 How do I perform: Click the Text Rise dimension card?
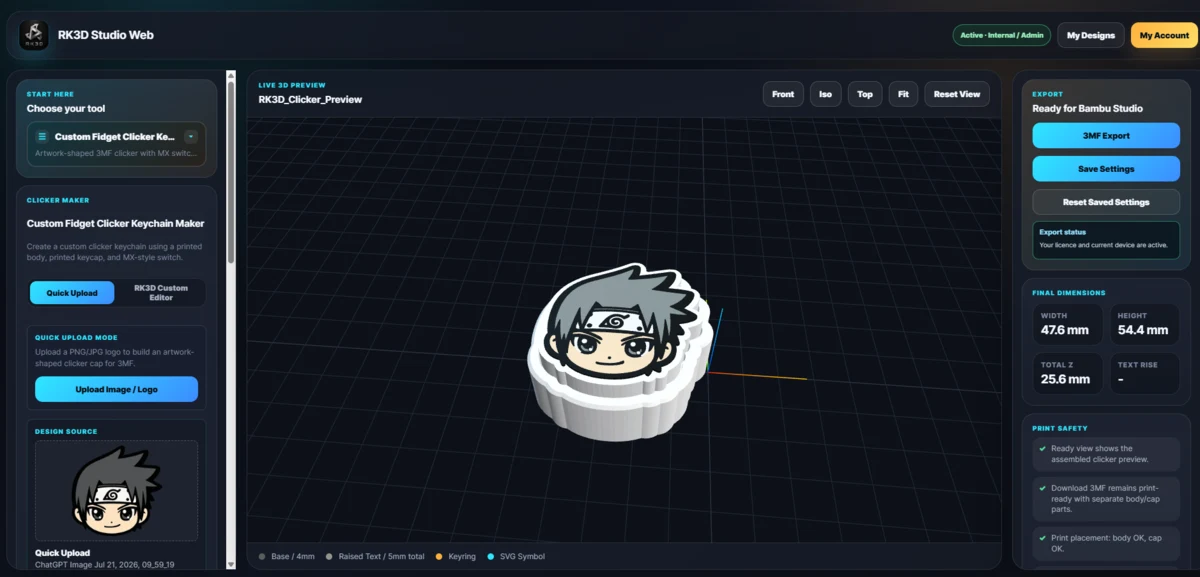tap(1144, 372)
